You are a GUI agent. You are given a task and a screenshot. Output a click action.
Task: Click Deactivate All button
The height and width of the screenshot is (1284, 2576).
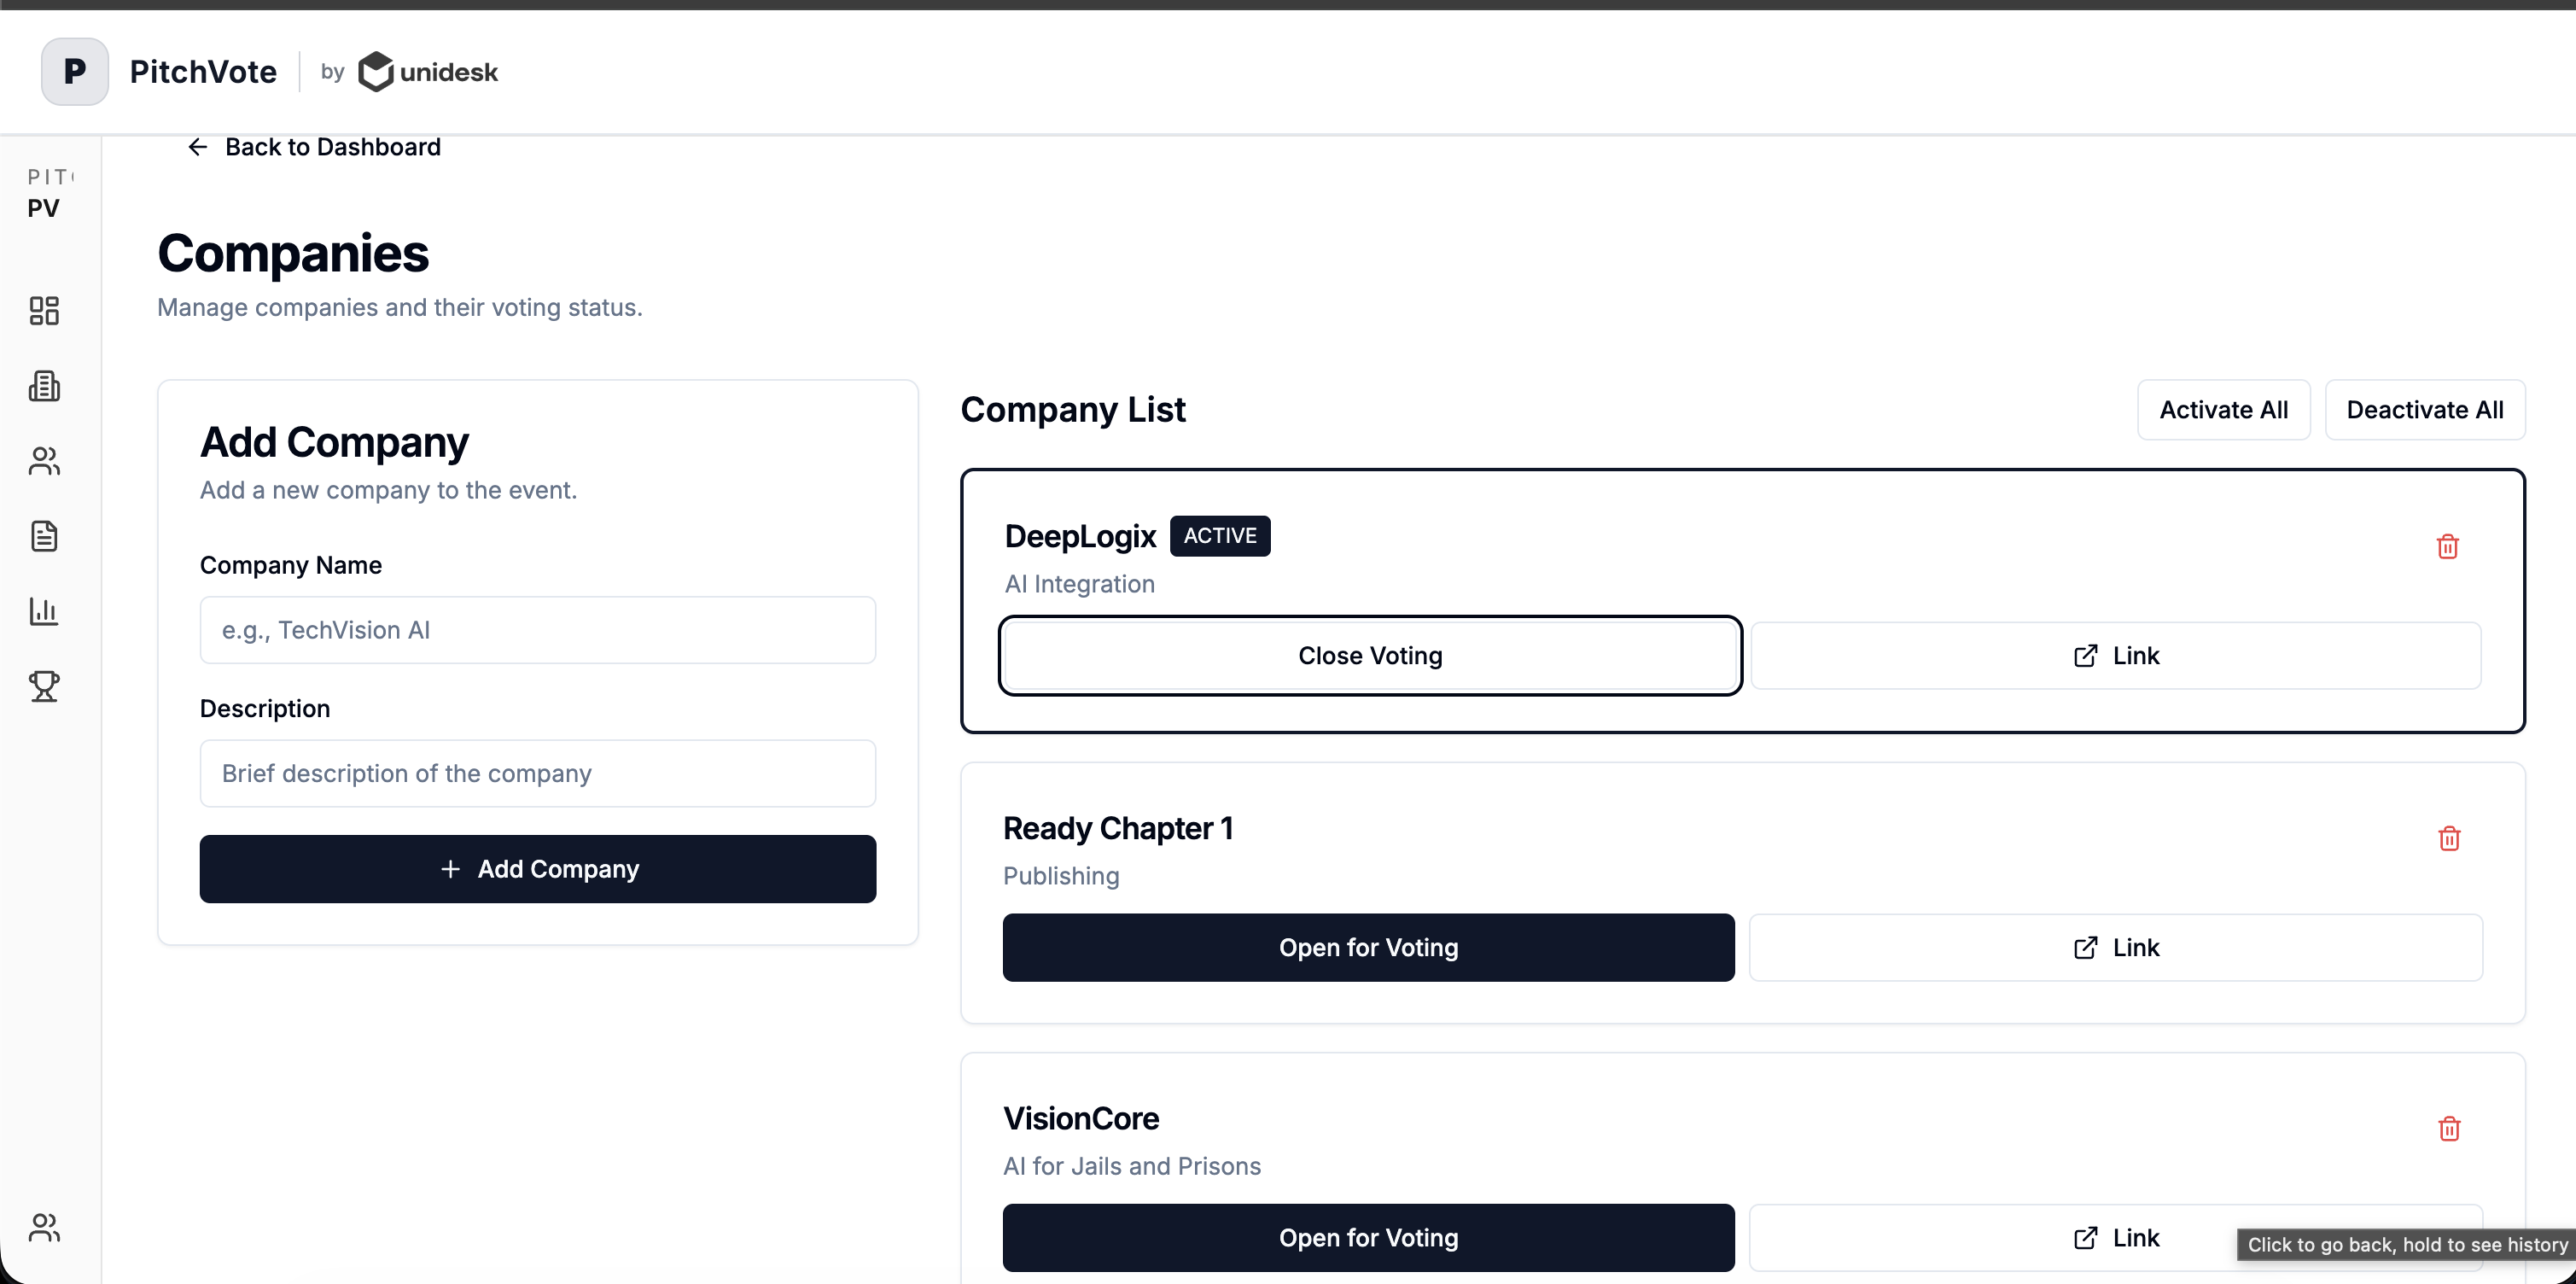[x=2424, y=410]
